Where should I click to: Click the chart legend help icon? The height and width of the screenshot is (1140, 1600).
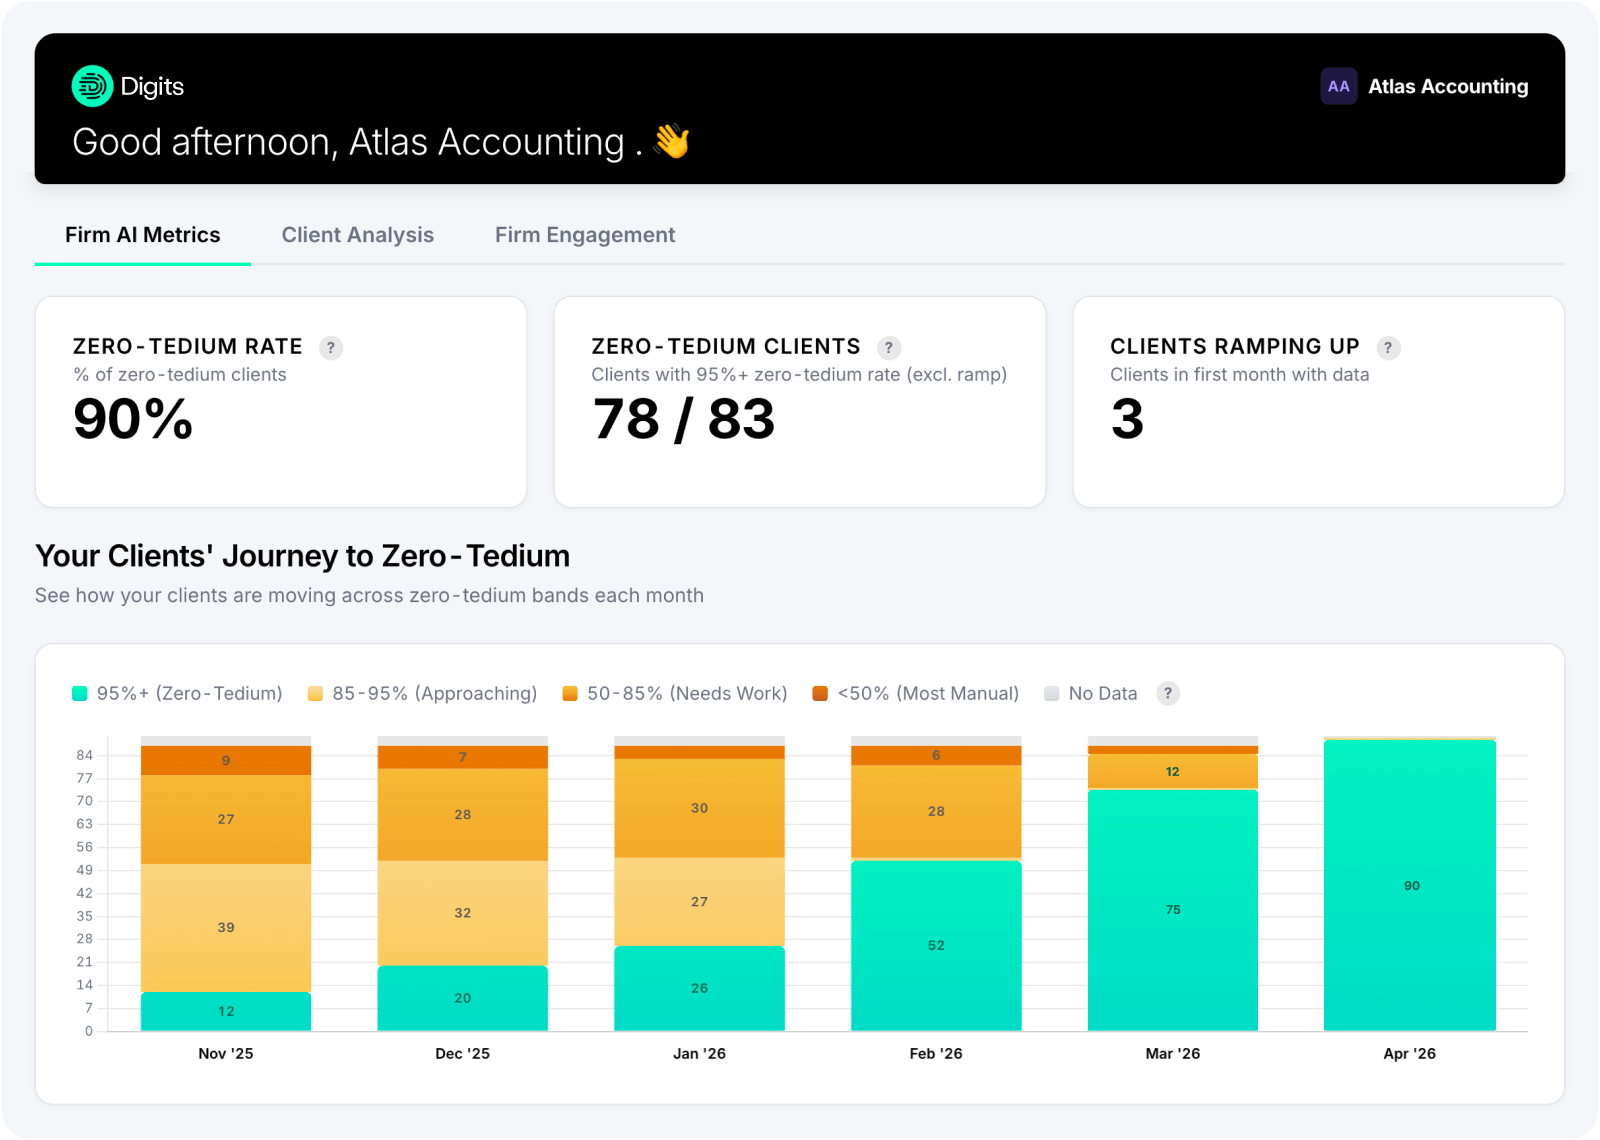pyautogui.click(x=1168, y=693)
